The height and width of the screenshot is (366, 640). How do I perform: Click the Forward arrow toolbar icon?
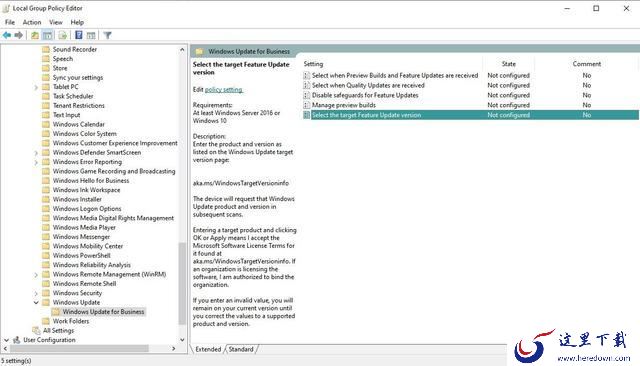point(18,35)
